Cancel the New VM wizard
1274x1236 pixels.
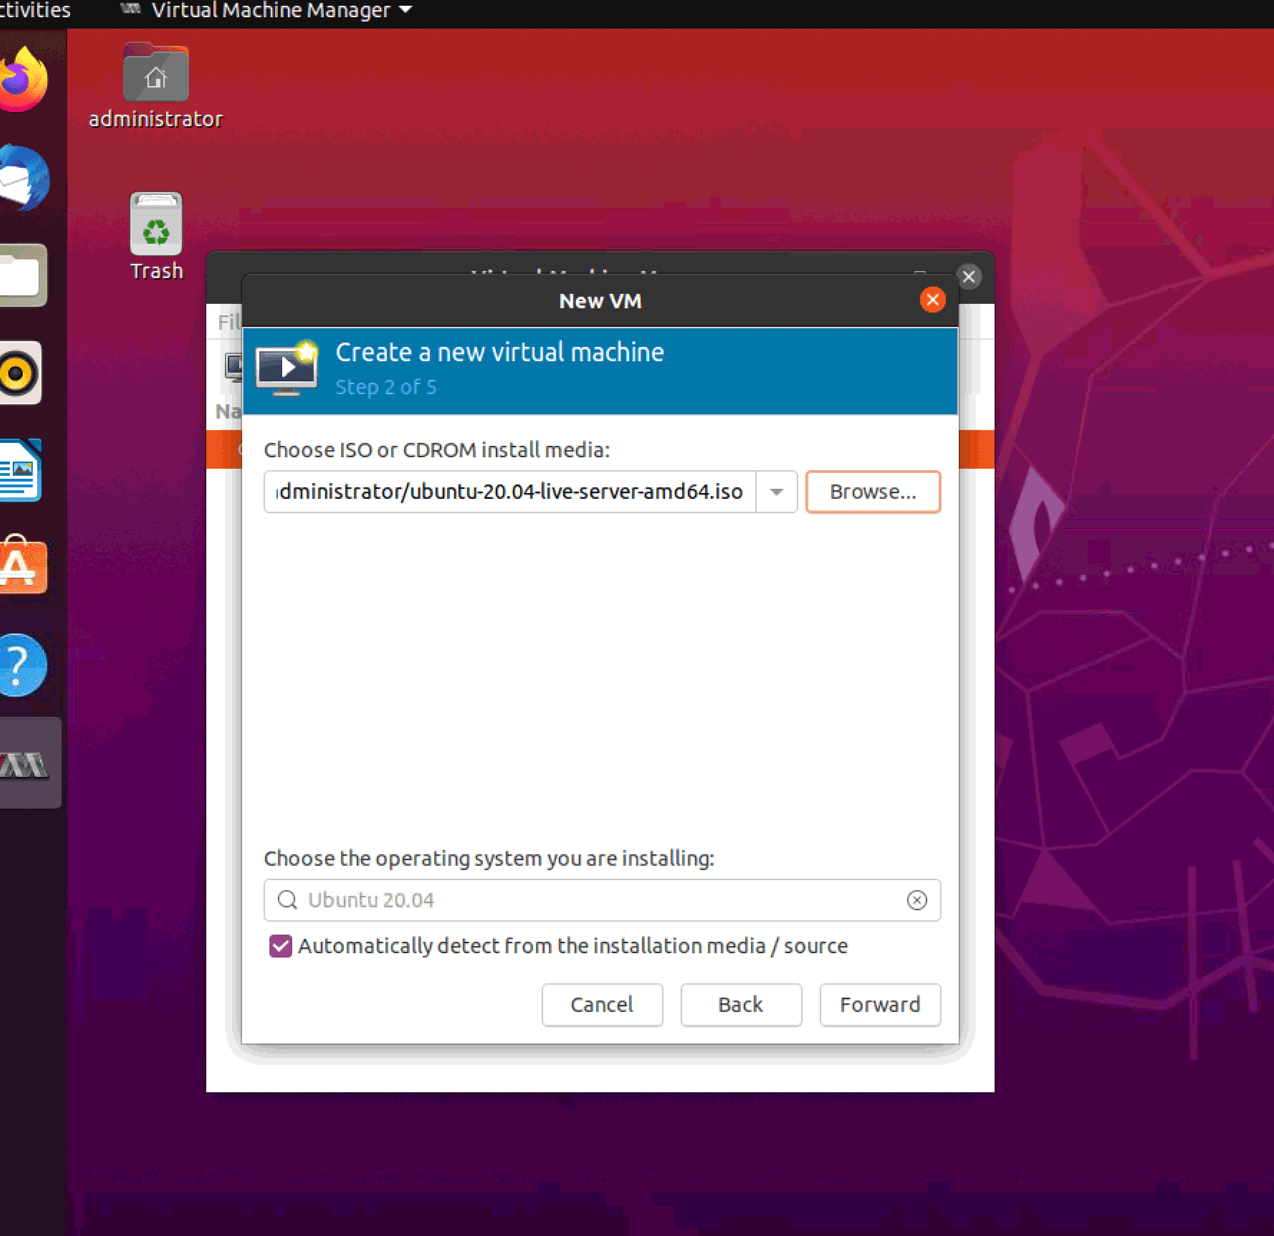(602, 1004)
